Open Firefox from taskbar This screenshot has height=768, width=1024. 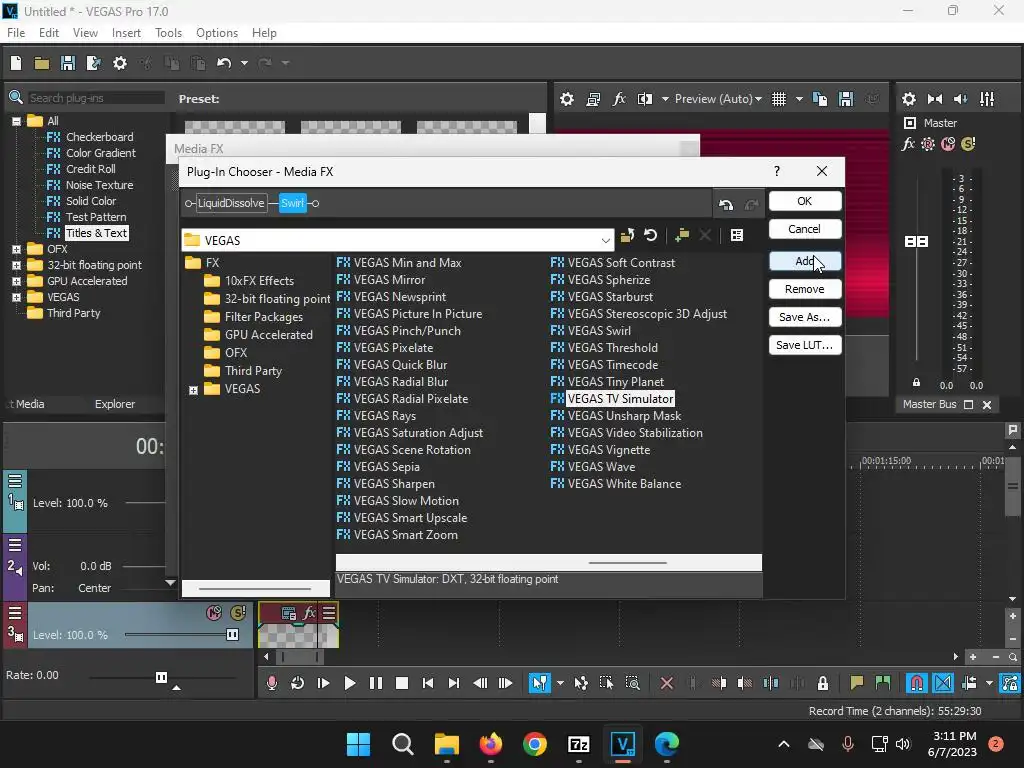(x=490, y=744)
